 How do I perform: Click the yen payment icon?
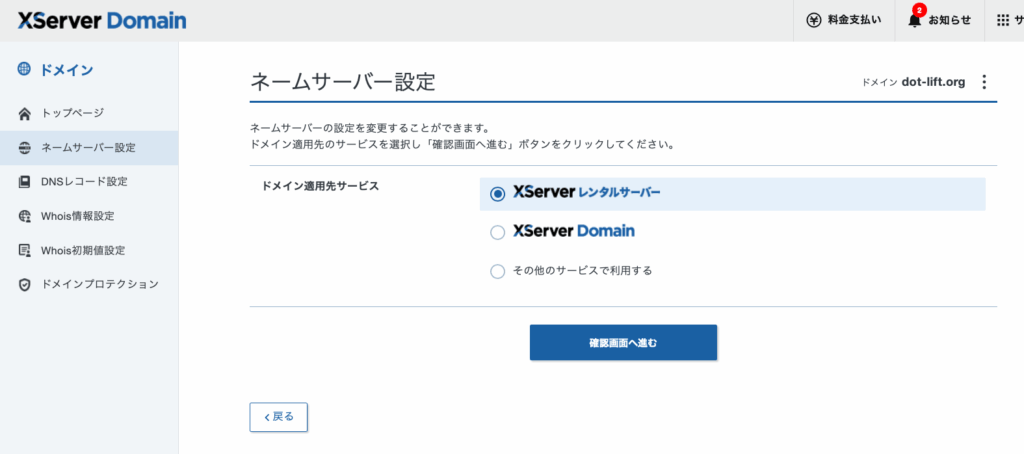click(814, 20)
